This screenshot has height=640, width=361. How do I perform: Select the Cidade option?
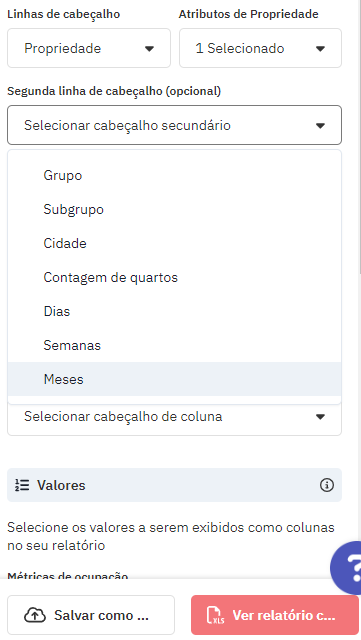(x=174, y=243)
